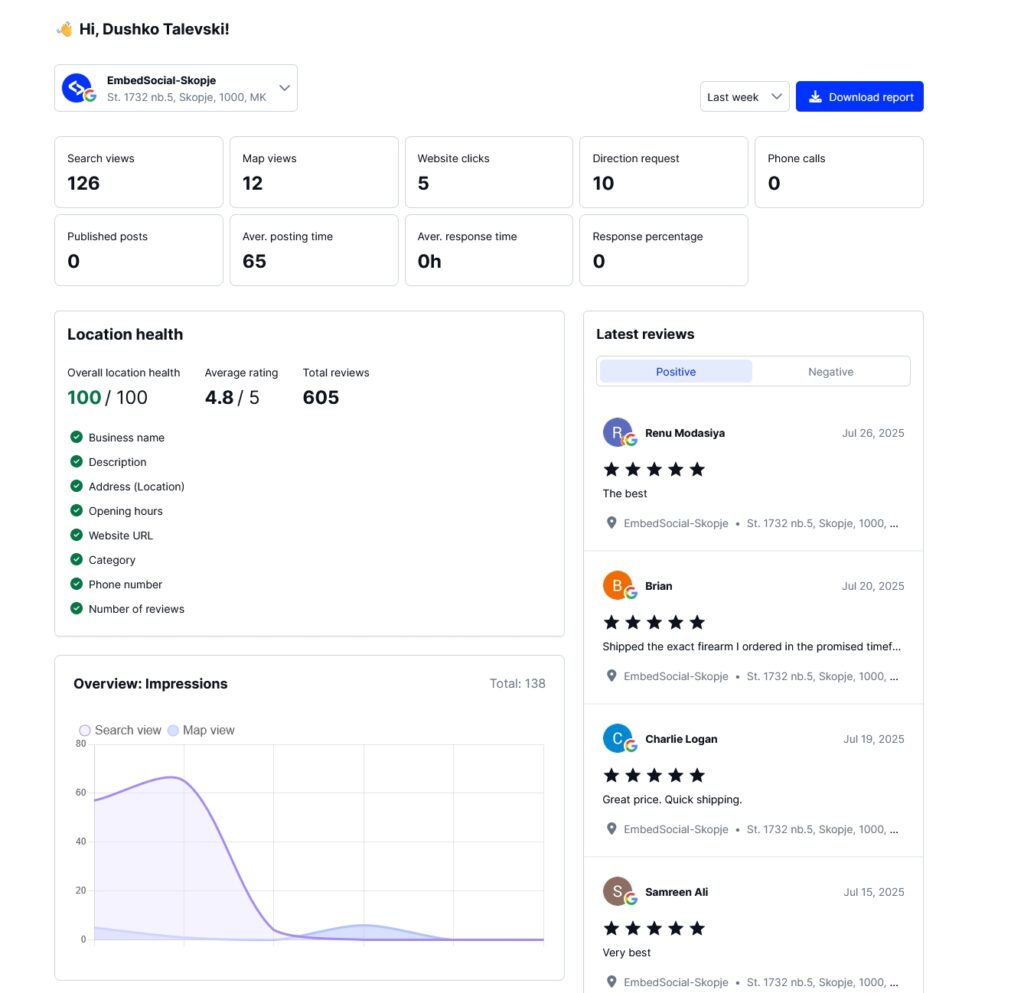The height and width of the screenshot is (993, 1024).
Task: Open the Last week period dropdown
Action: (744, 97)
